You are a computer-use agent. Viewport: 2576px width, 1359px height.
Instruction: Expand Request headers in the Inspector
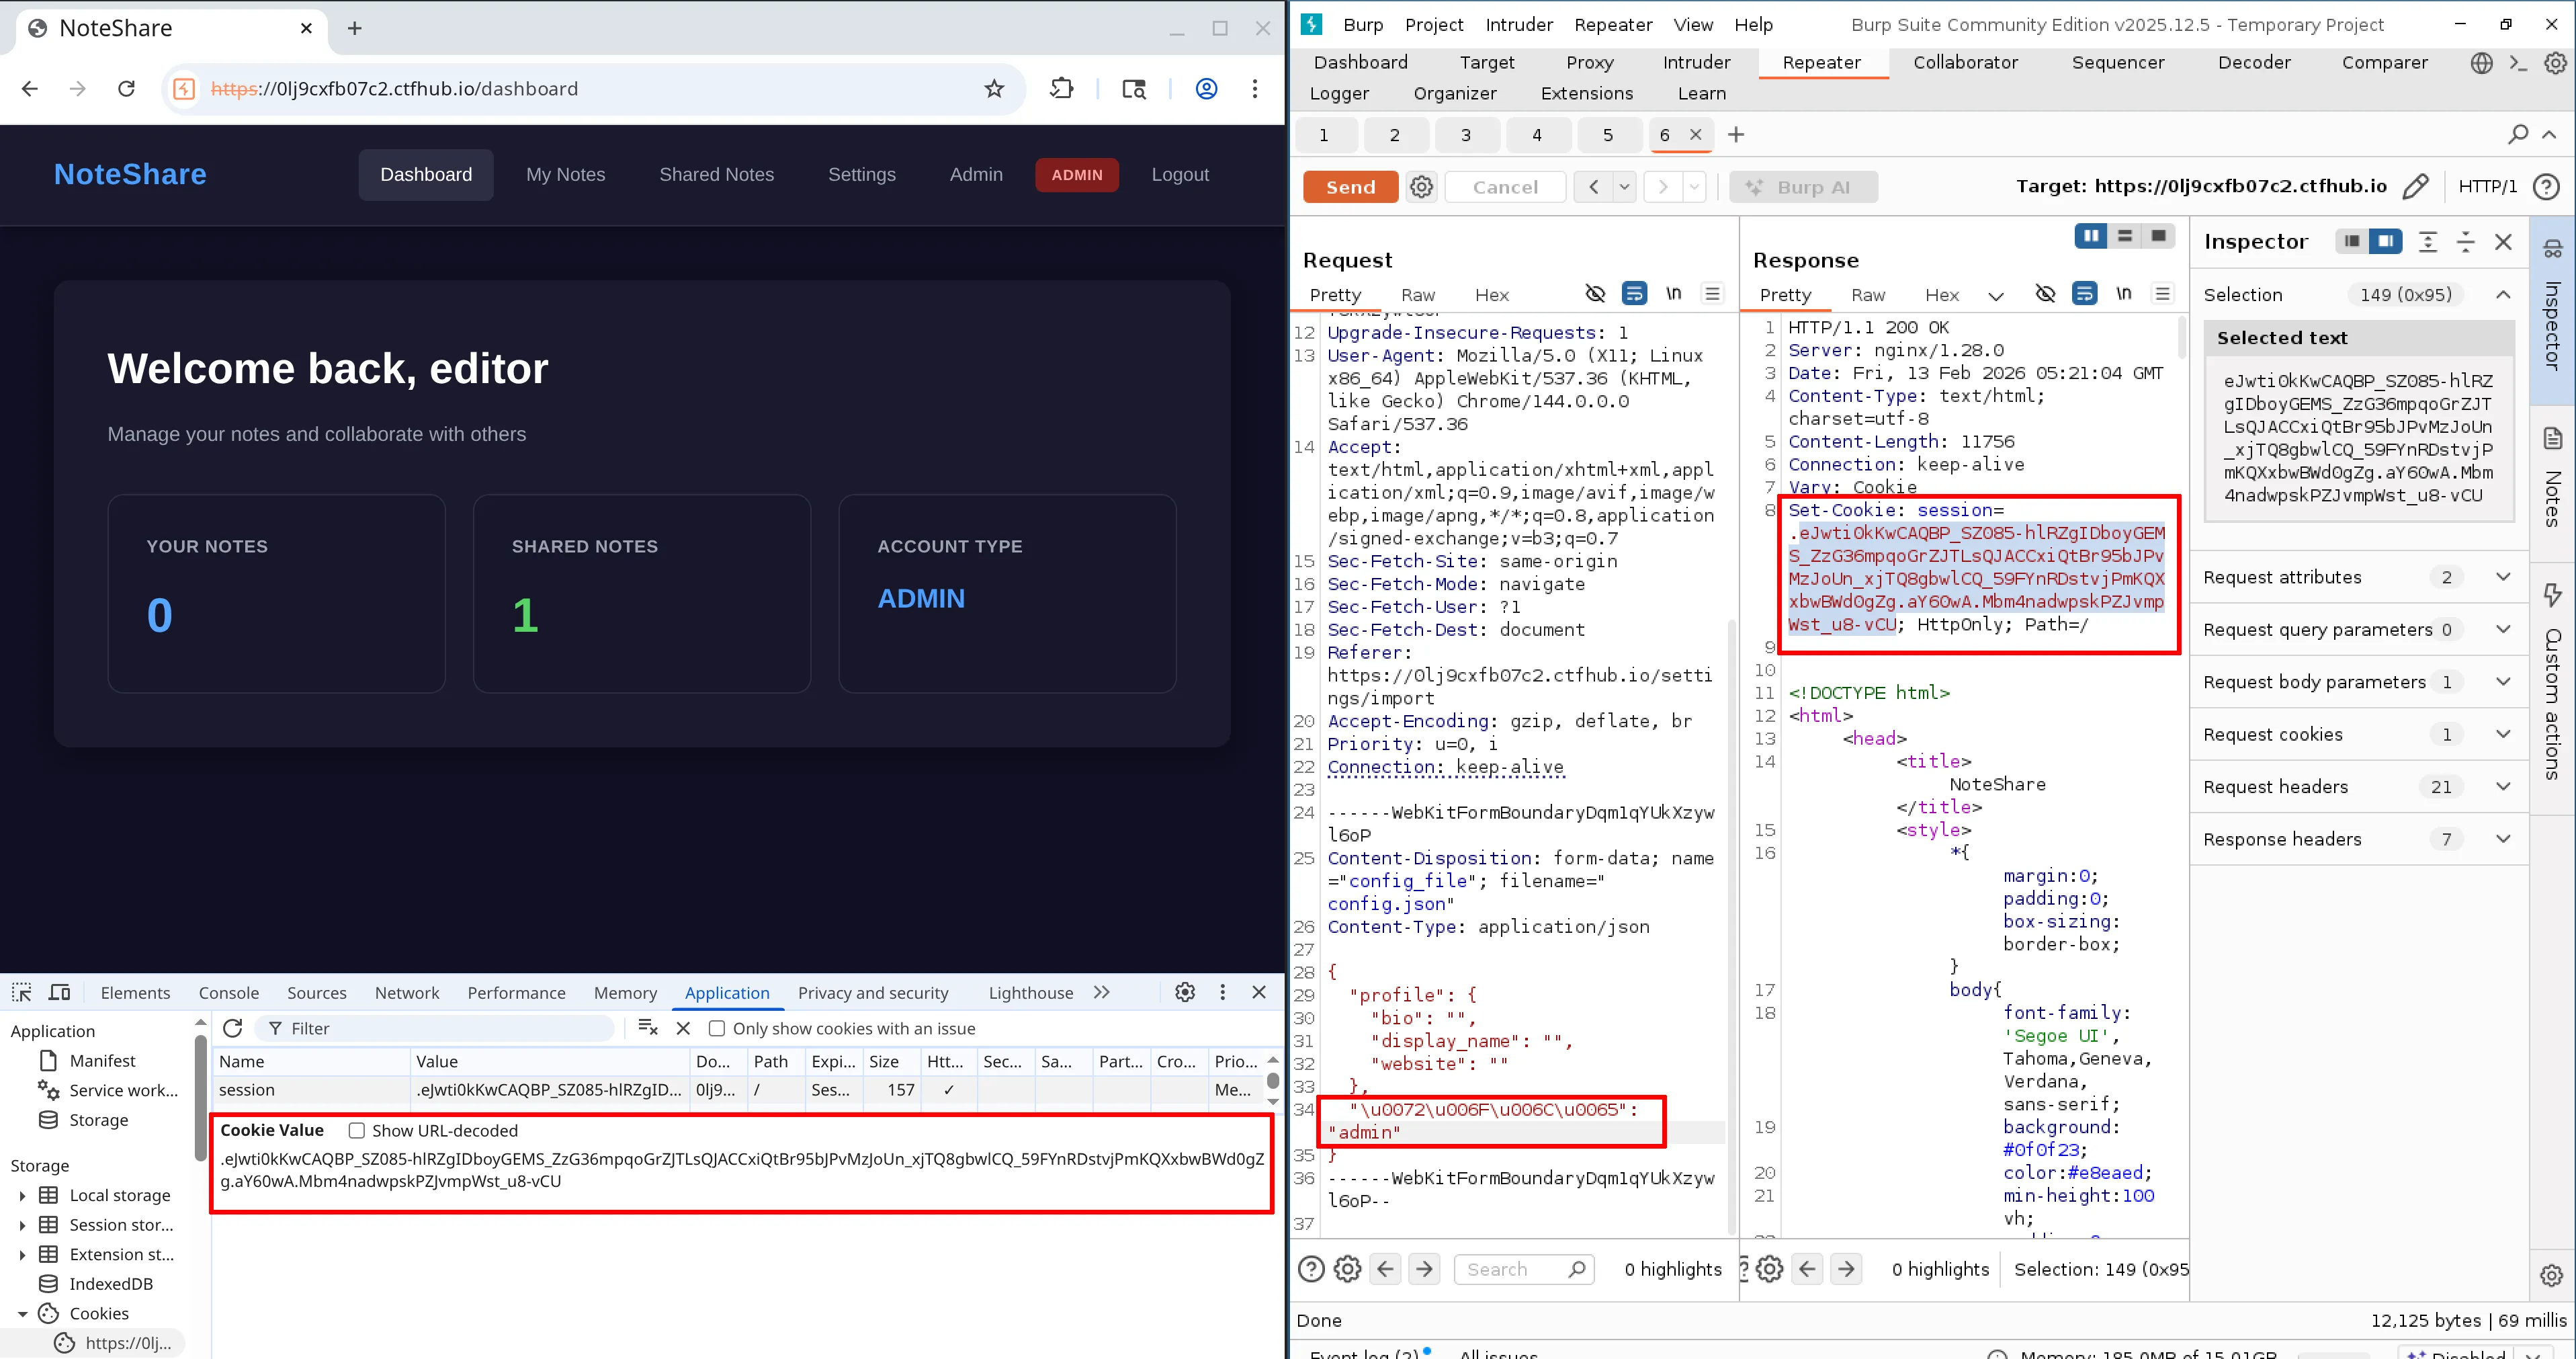pyautogui.click(x=2504, y=787)
